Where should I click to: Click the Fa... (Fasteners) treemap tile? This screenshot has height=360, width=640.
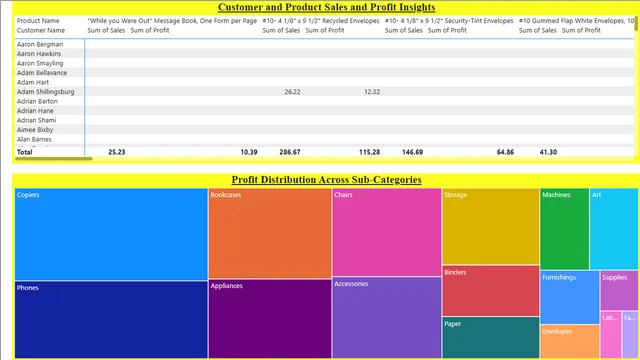point(630,335)
